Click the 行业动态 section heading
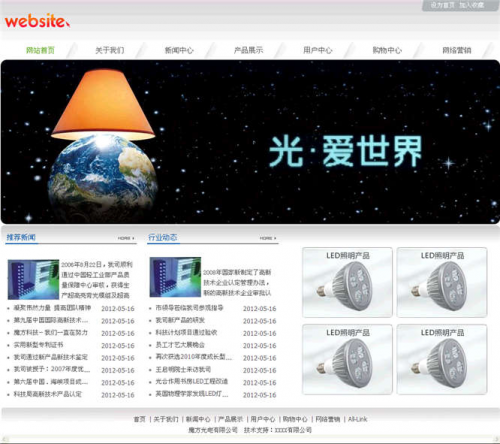The width and height of the screenshot is (500, 444). 163,237
